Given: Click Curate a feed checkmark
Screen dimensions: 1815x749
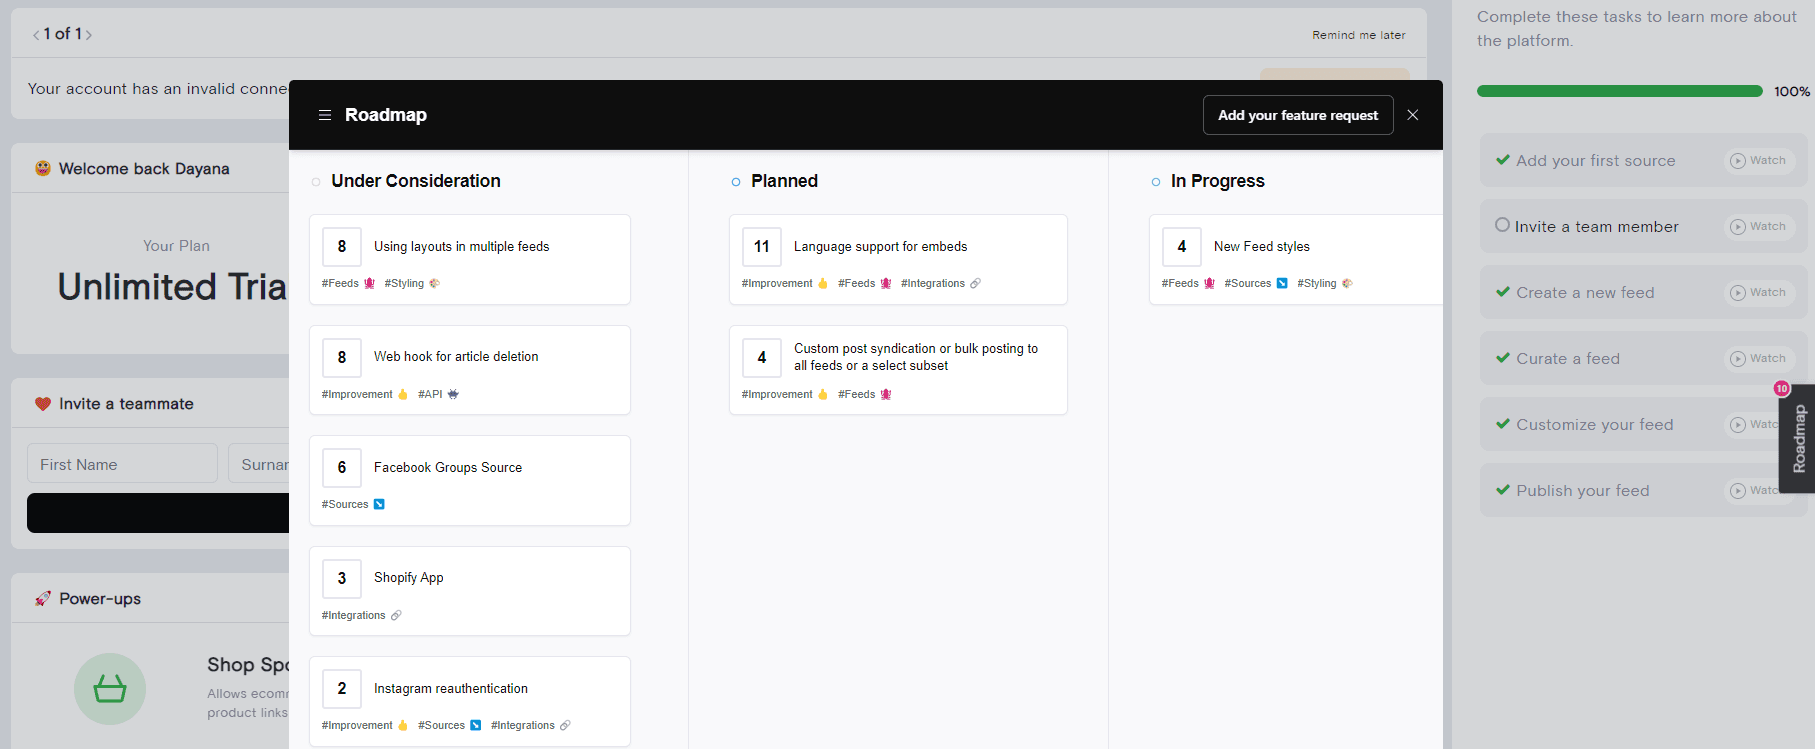Looking at the screenshot, I should [x=1503, y=357].
